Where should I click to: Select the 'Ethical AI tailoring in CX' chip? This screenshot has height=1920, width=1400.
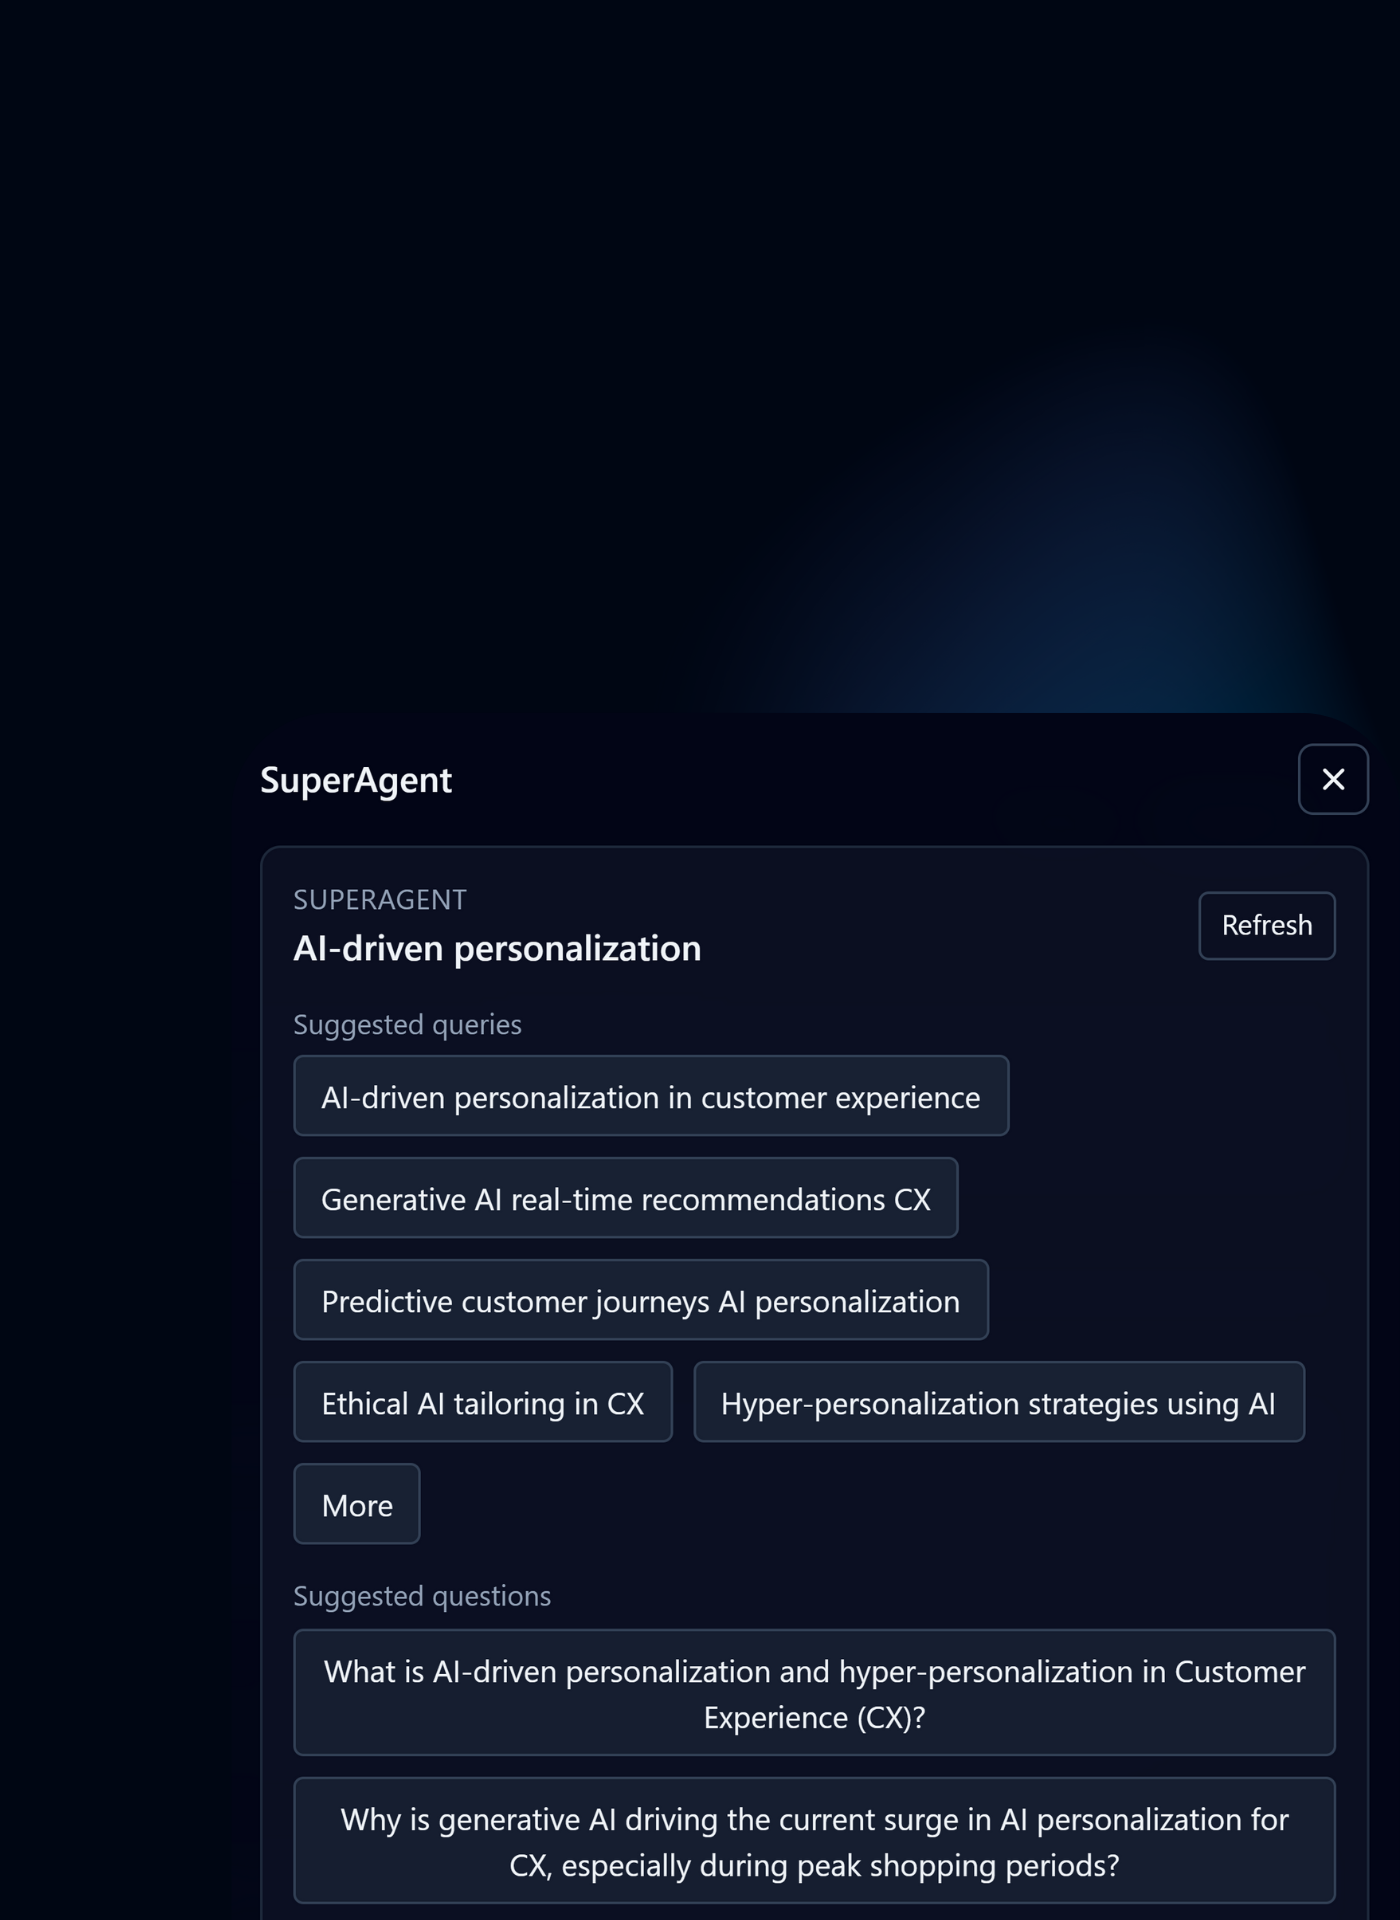(482, 1402)
